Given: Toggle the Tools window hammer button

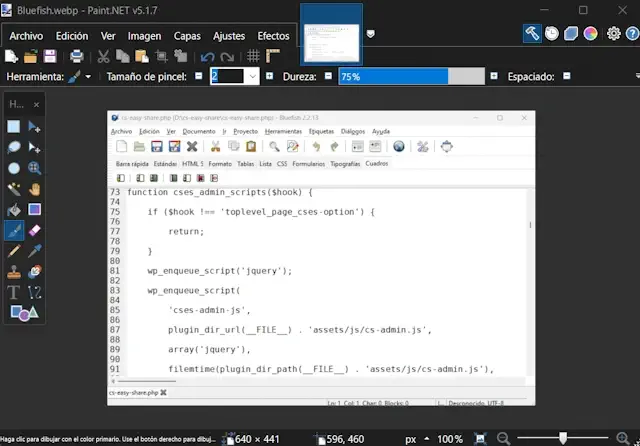Looking at the screenshot, I should click(x=532, y=33).
